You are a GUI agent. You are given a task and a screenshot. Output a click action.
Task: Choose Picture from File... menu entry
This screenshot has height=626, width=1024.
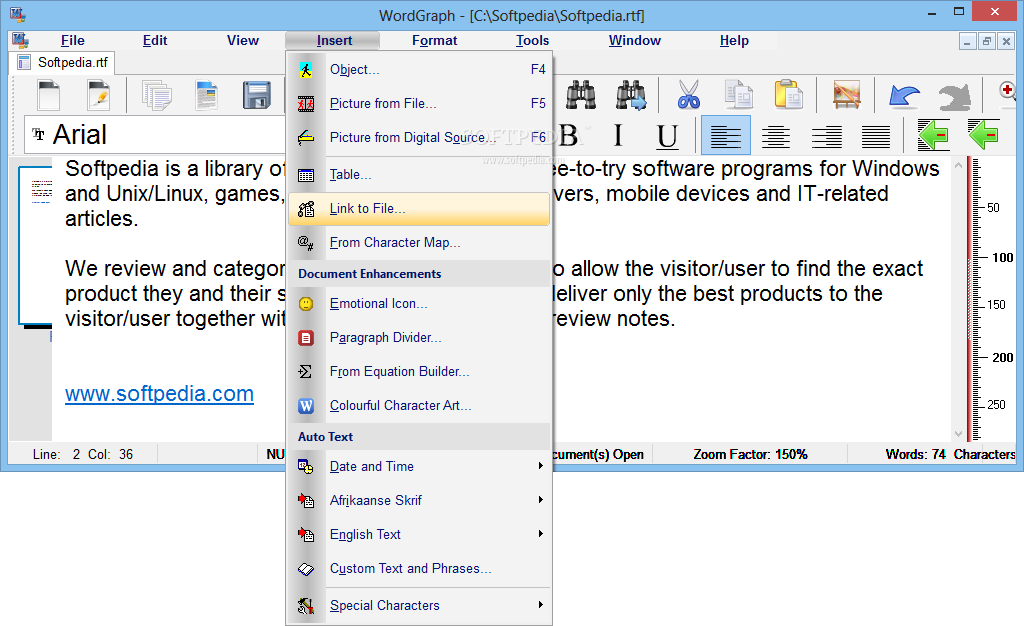(419, 103)
